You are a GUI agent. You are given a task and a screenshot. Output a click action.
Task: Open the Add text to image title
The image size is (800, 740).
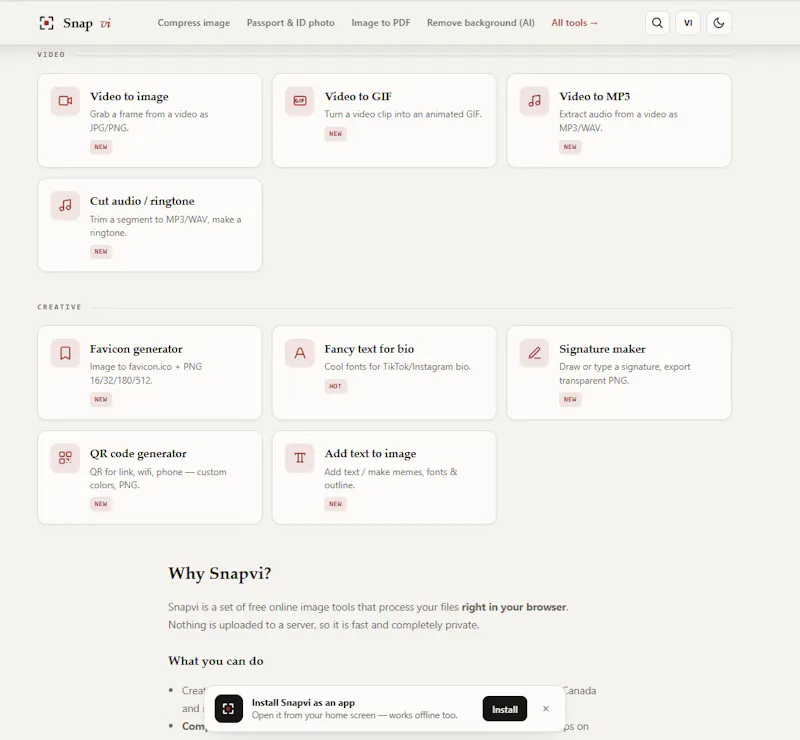(370, 454)
